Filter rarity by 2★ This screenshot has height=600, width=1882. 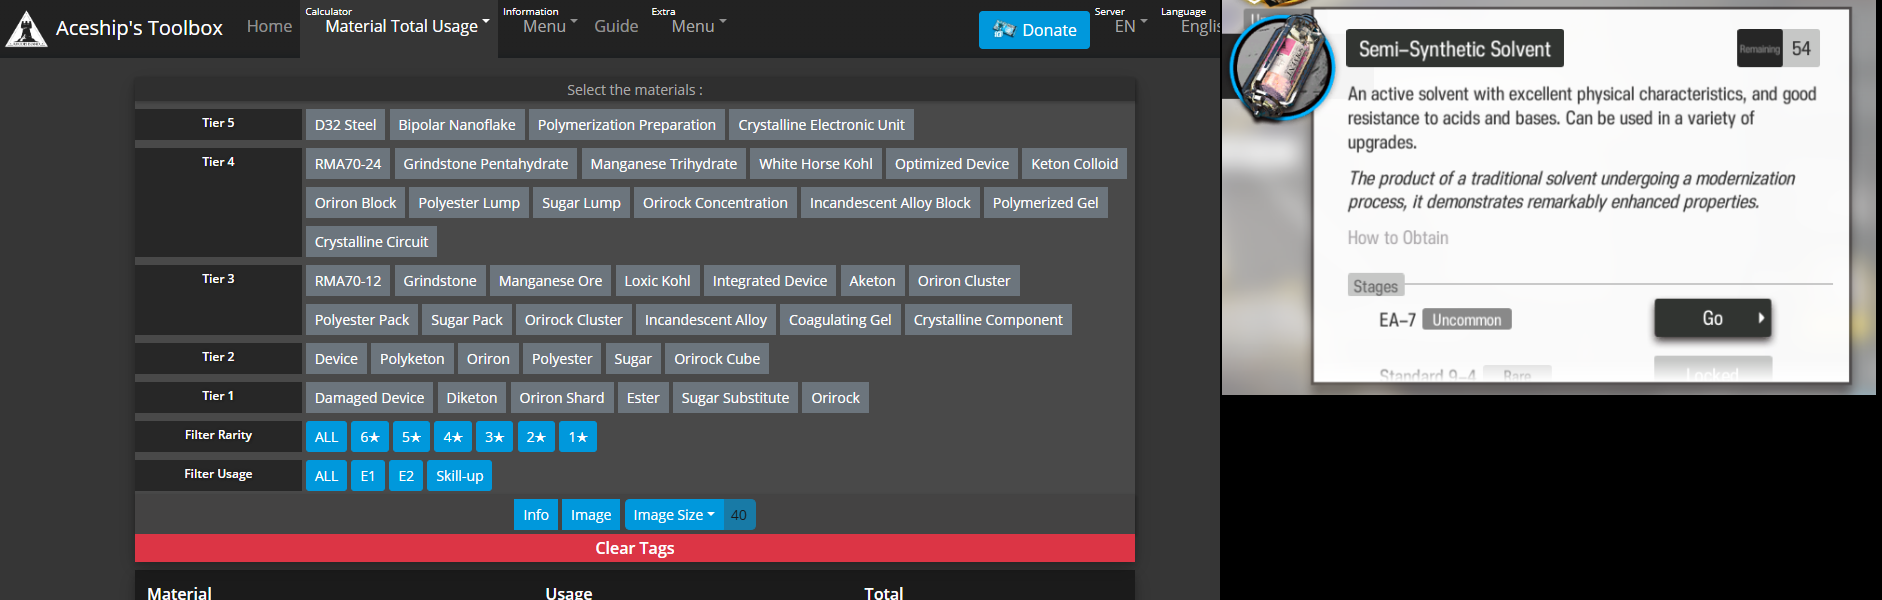coord(536,437)
